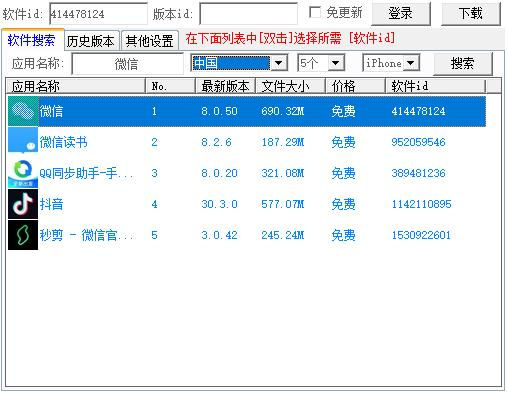Focus the 版本id input field
Image resolution: width=508 pixels, height=393 pixels.
[x=248, y=14]
